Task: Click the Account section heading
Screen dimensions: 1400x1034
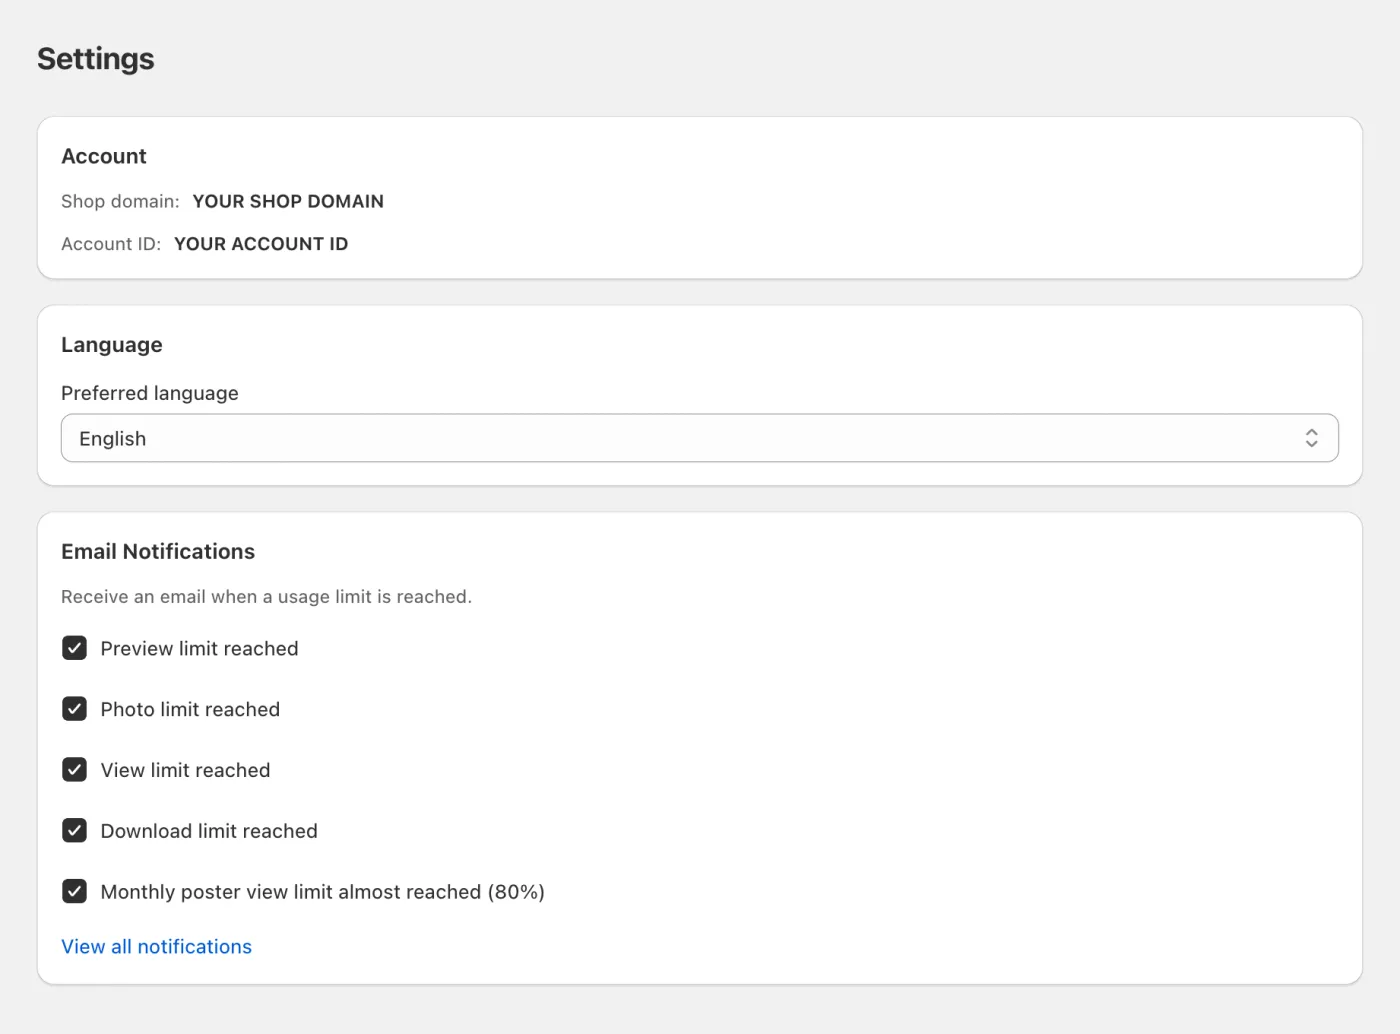Action: (x=104, y=156)
